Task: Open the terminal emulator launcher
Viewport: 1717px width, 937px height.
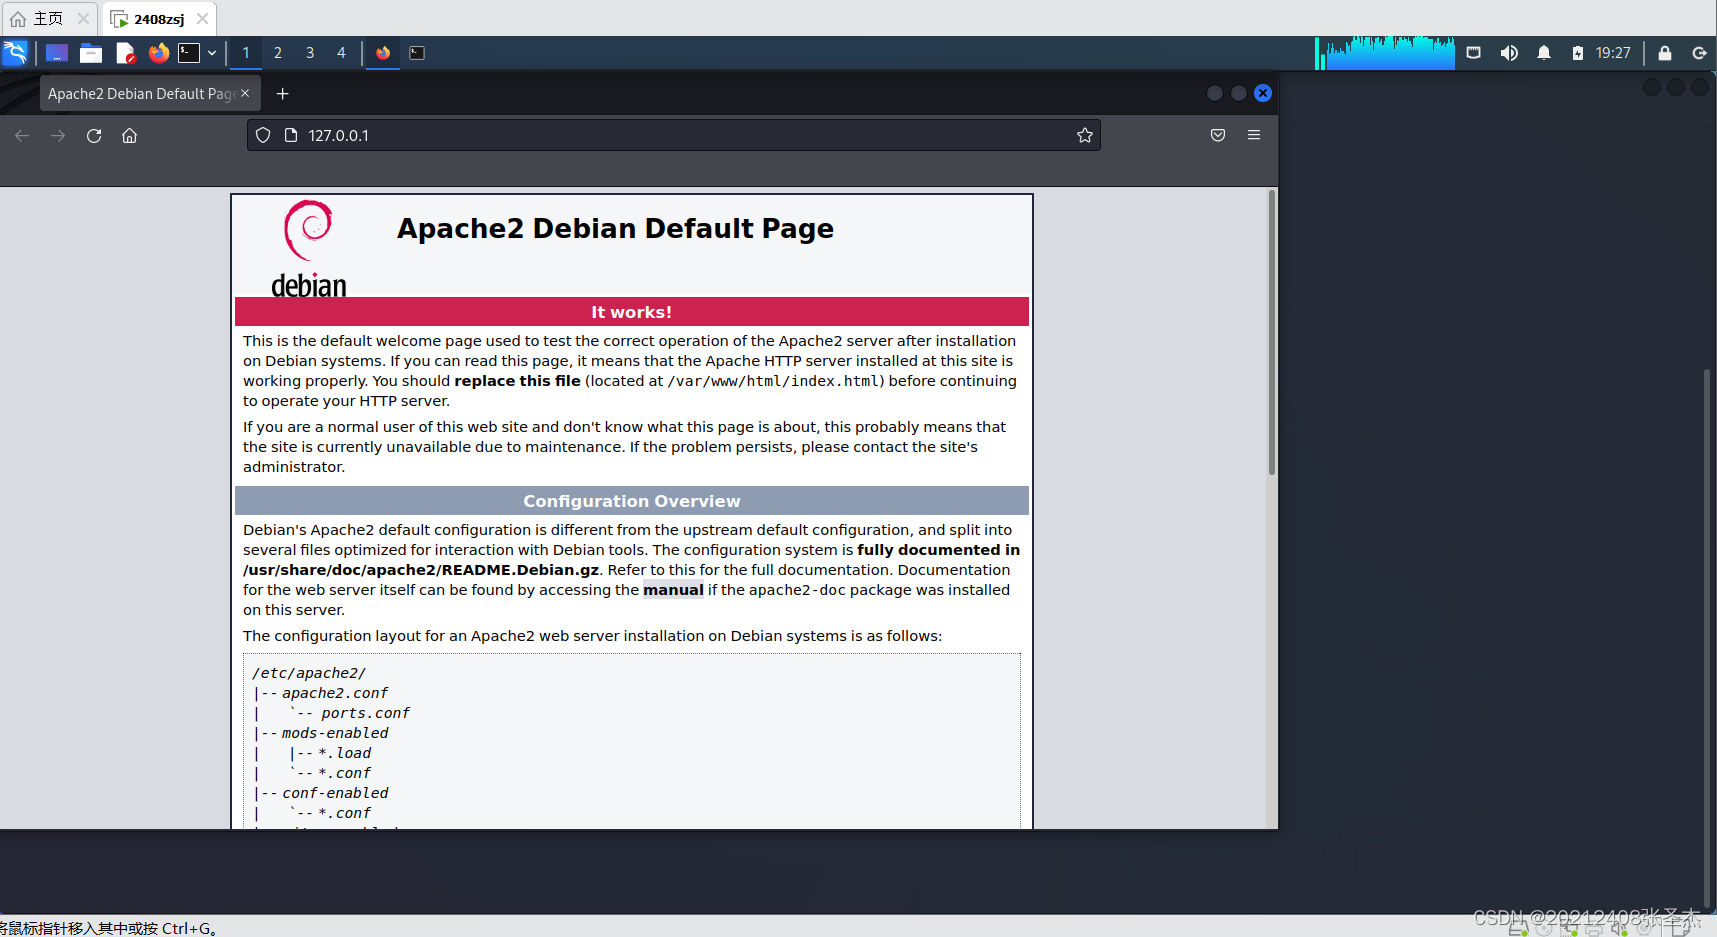Action: coord(189,53)
